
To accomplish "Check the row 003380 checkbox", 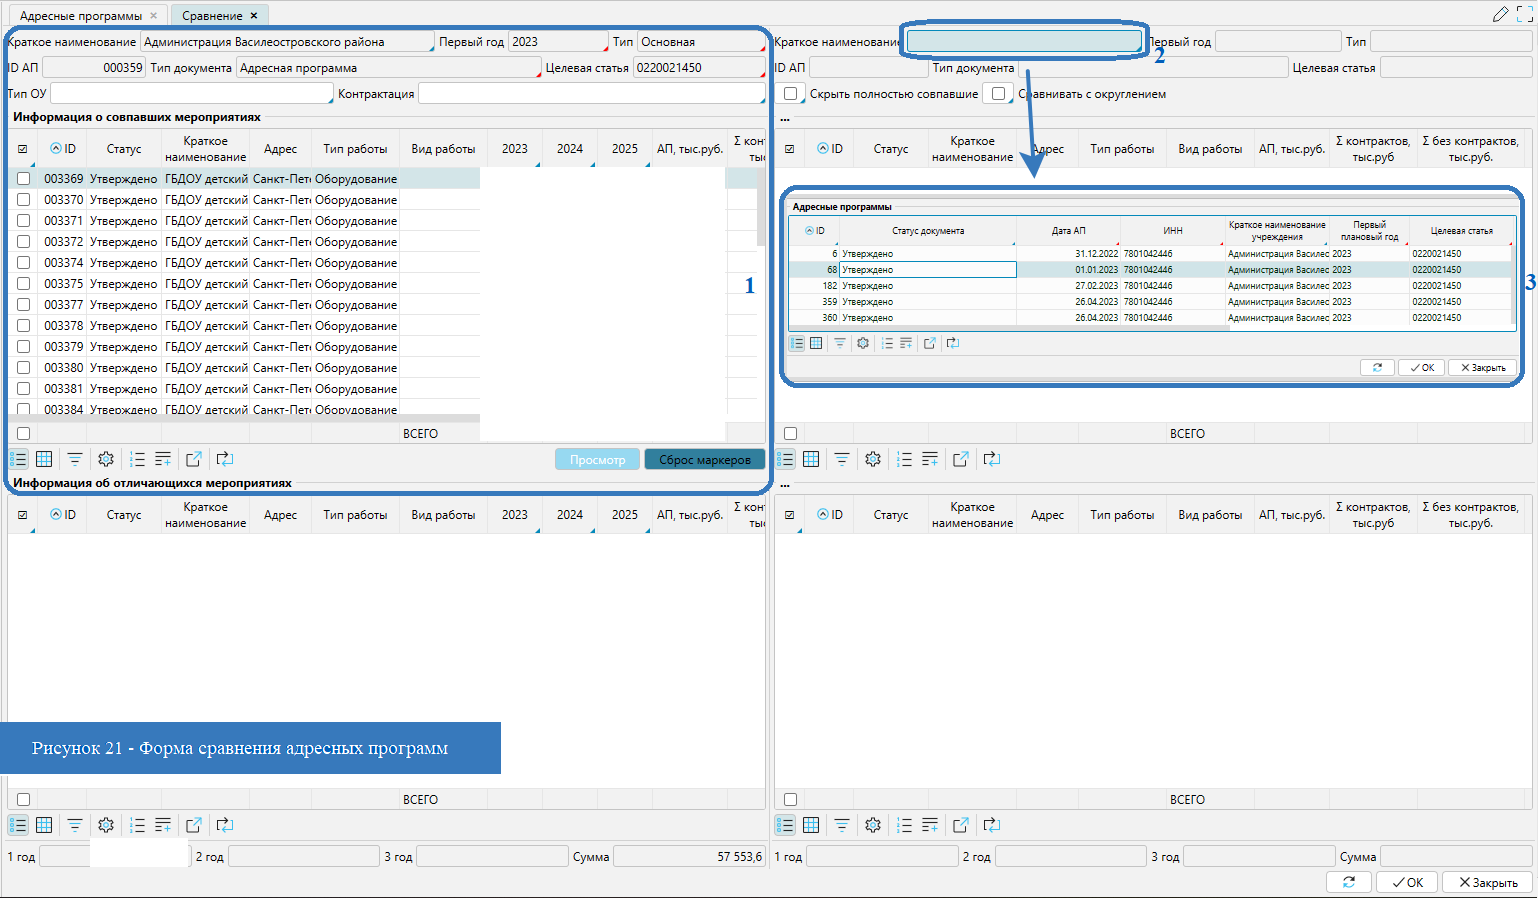I will [x=23, y=368].
